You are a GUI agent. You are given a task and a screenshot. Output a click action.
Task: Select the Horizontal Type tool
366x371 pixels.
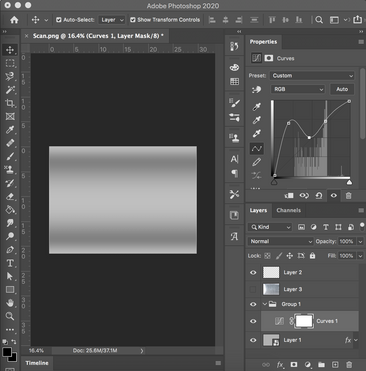tap(10, 263)
